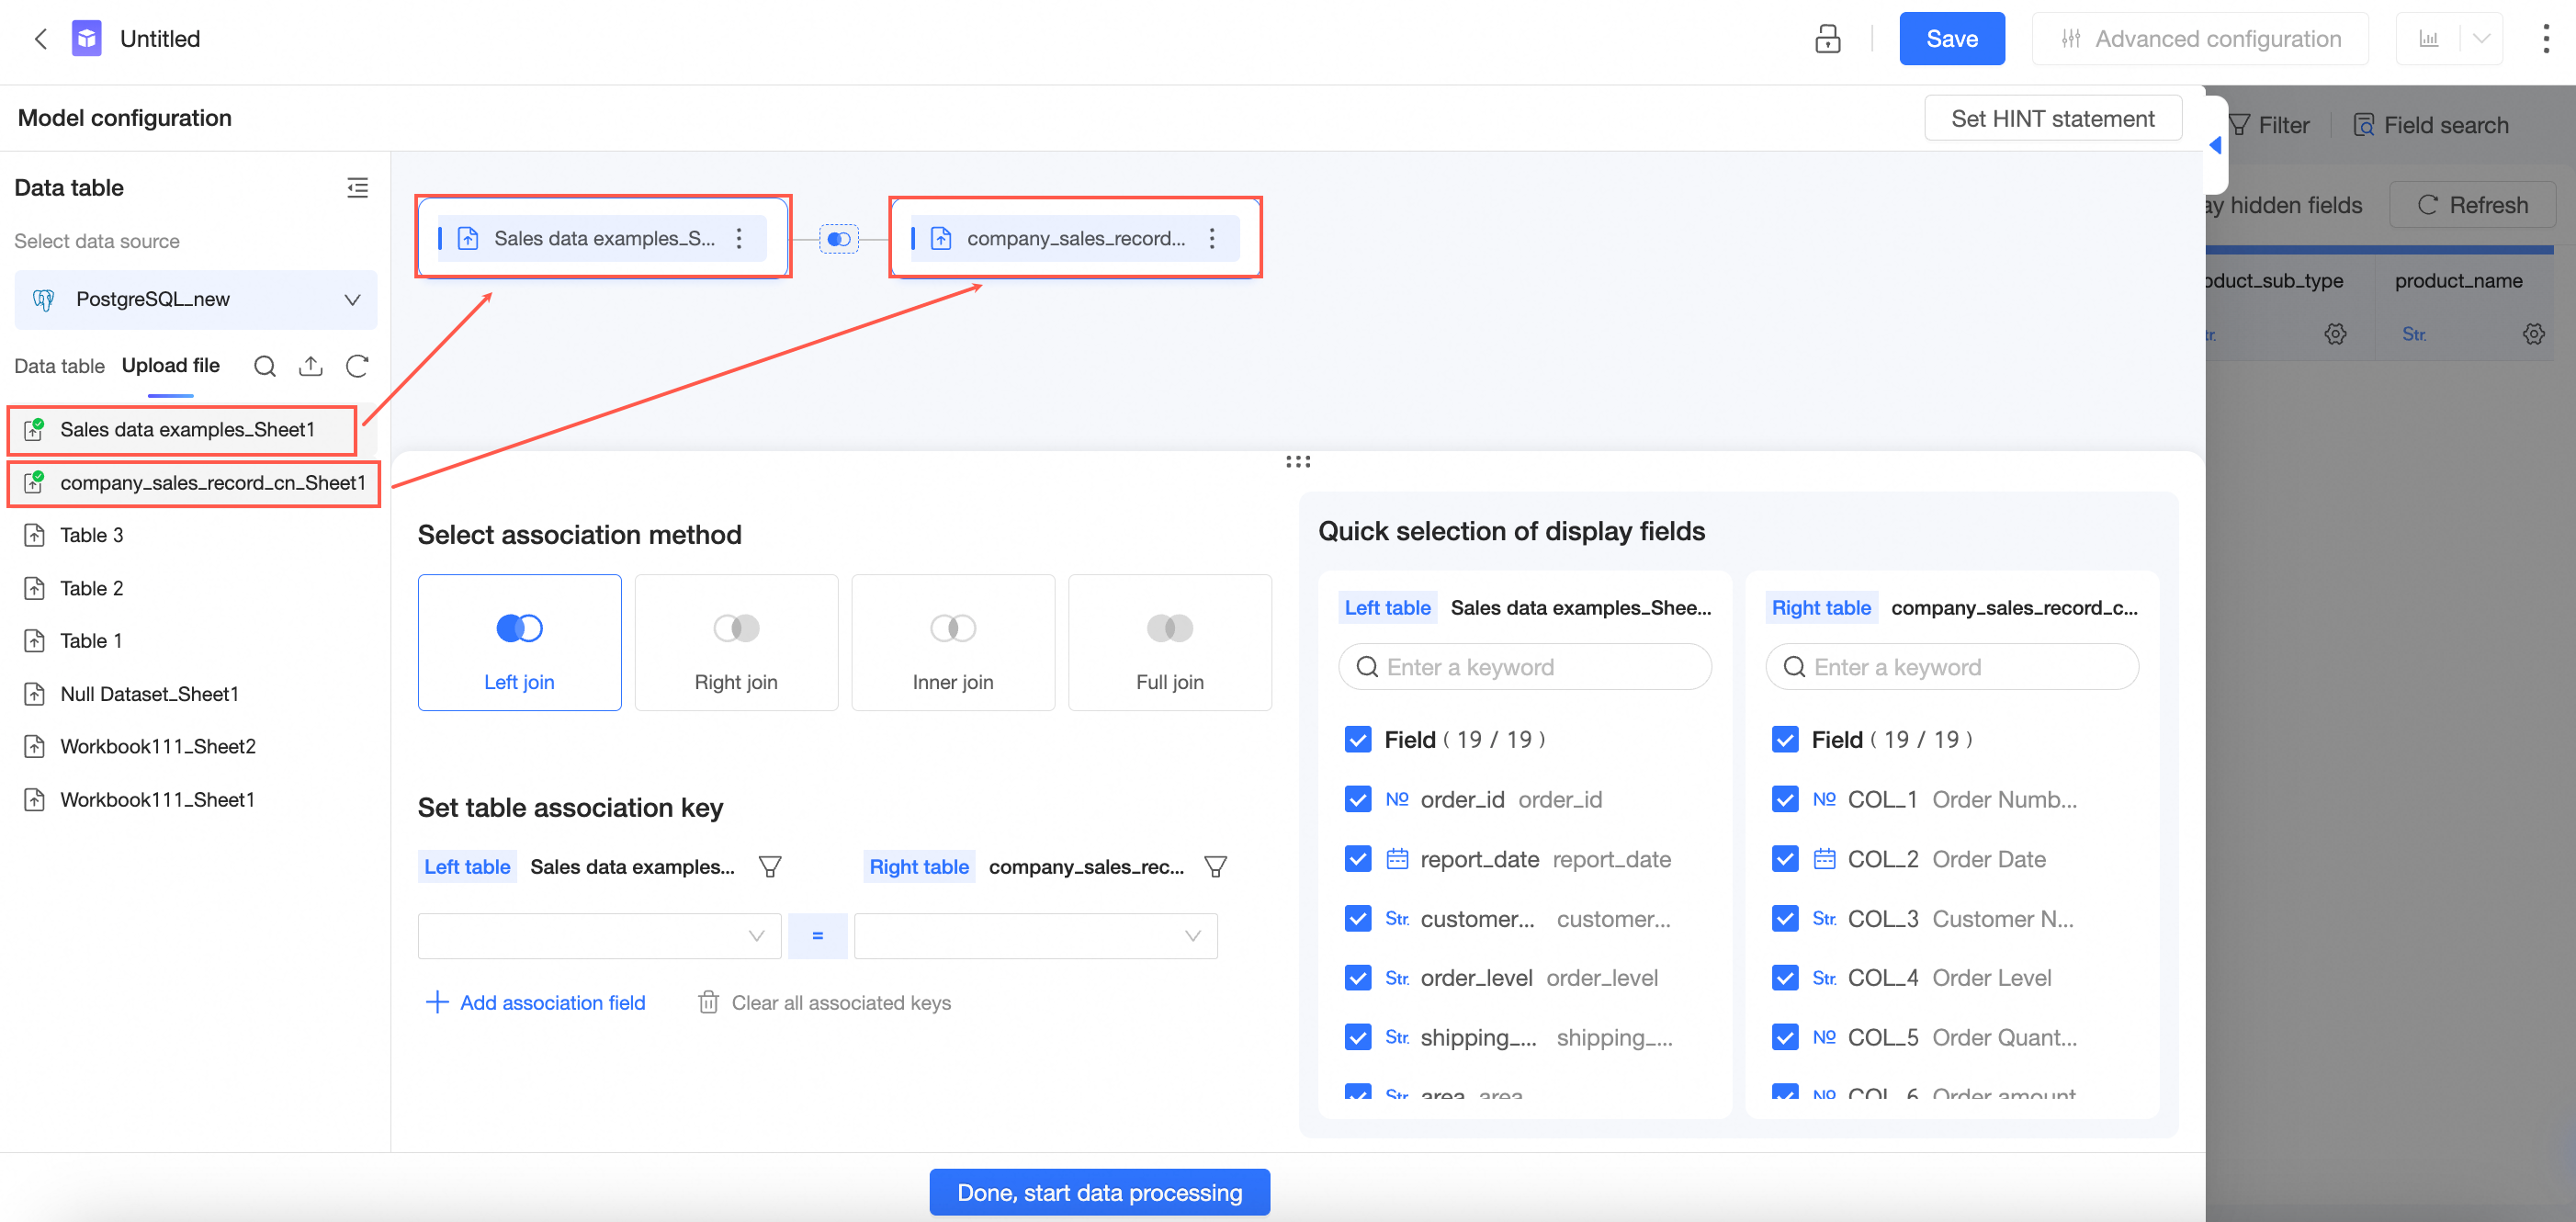Open the PostgreSQL_new data source dropdown
The width and height of the screenshot is (2576, 1222).
tap(195, 299)
